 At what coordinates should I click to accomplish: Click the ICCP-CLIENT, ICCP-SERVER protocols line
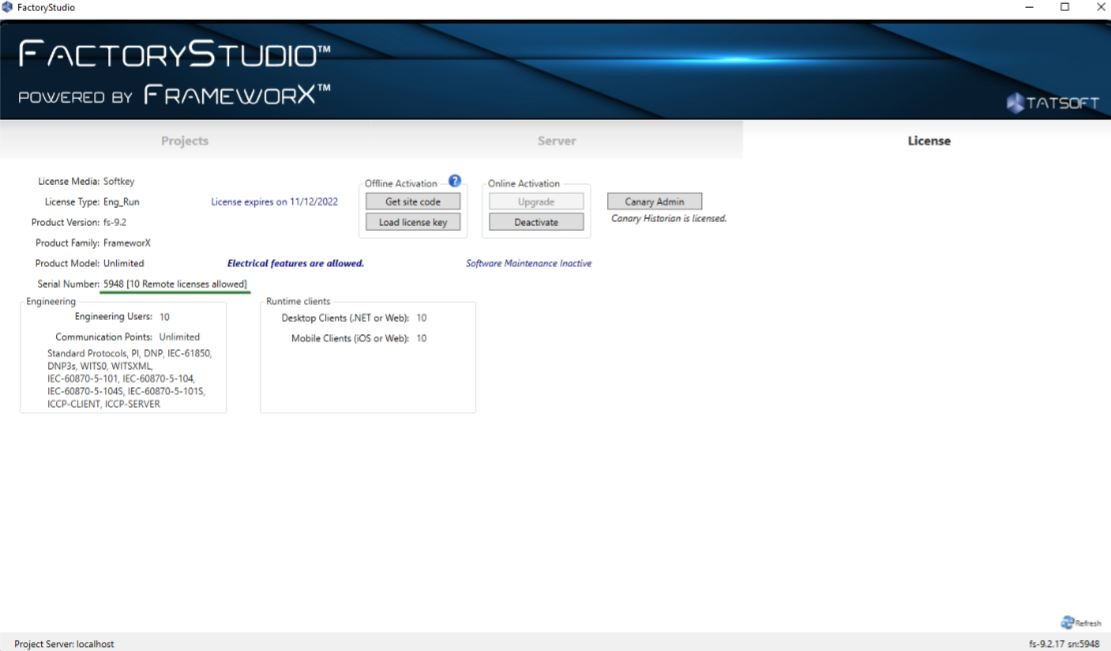[x=103, y=404]
